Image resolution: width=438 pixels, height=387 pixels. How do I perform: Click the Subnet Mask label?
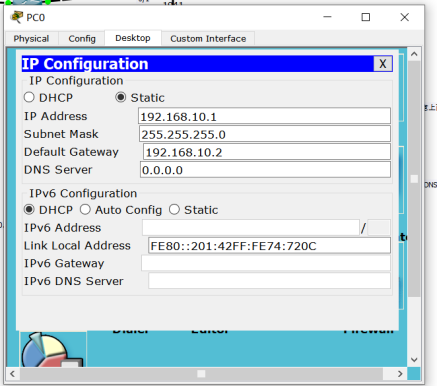[61, 134]
